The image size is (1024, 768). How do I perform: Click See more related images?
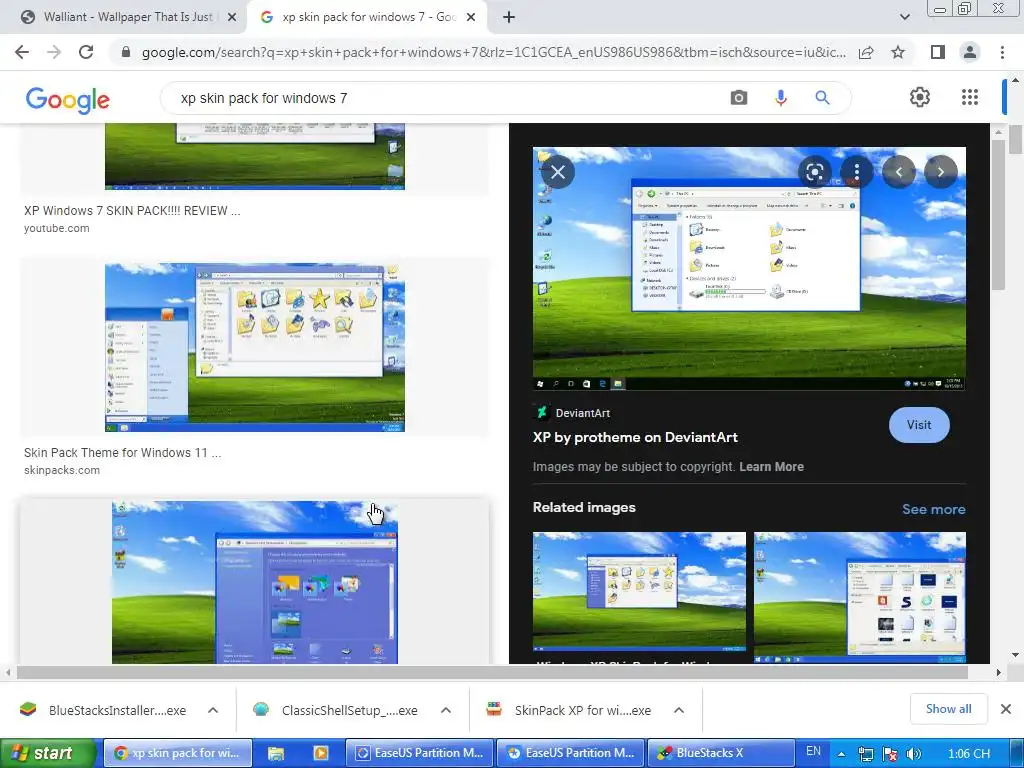click(933, 509)
